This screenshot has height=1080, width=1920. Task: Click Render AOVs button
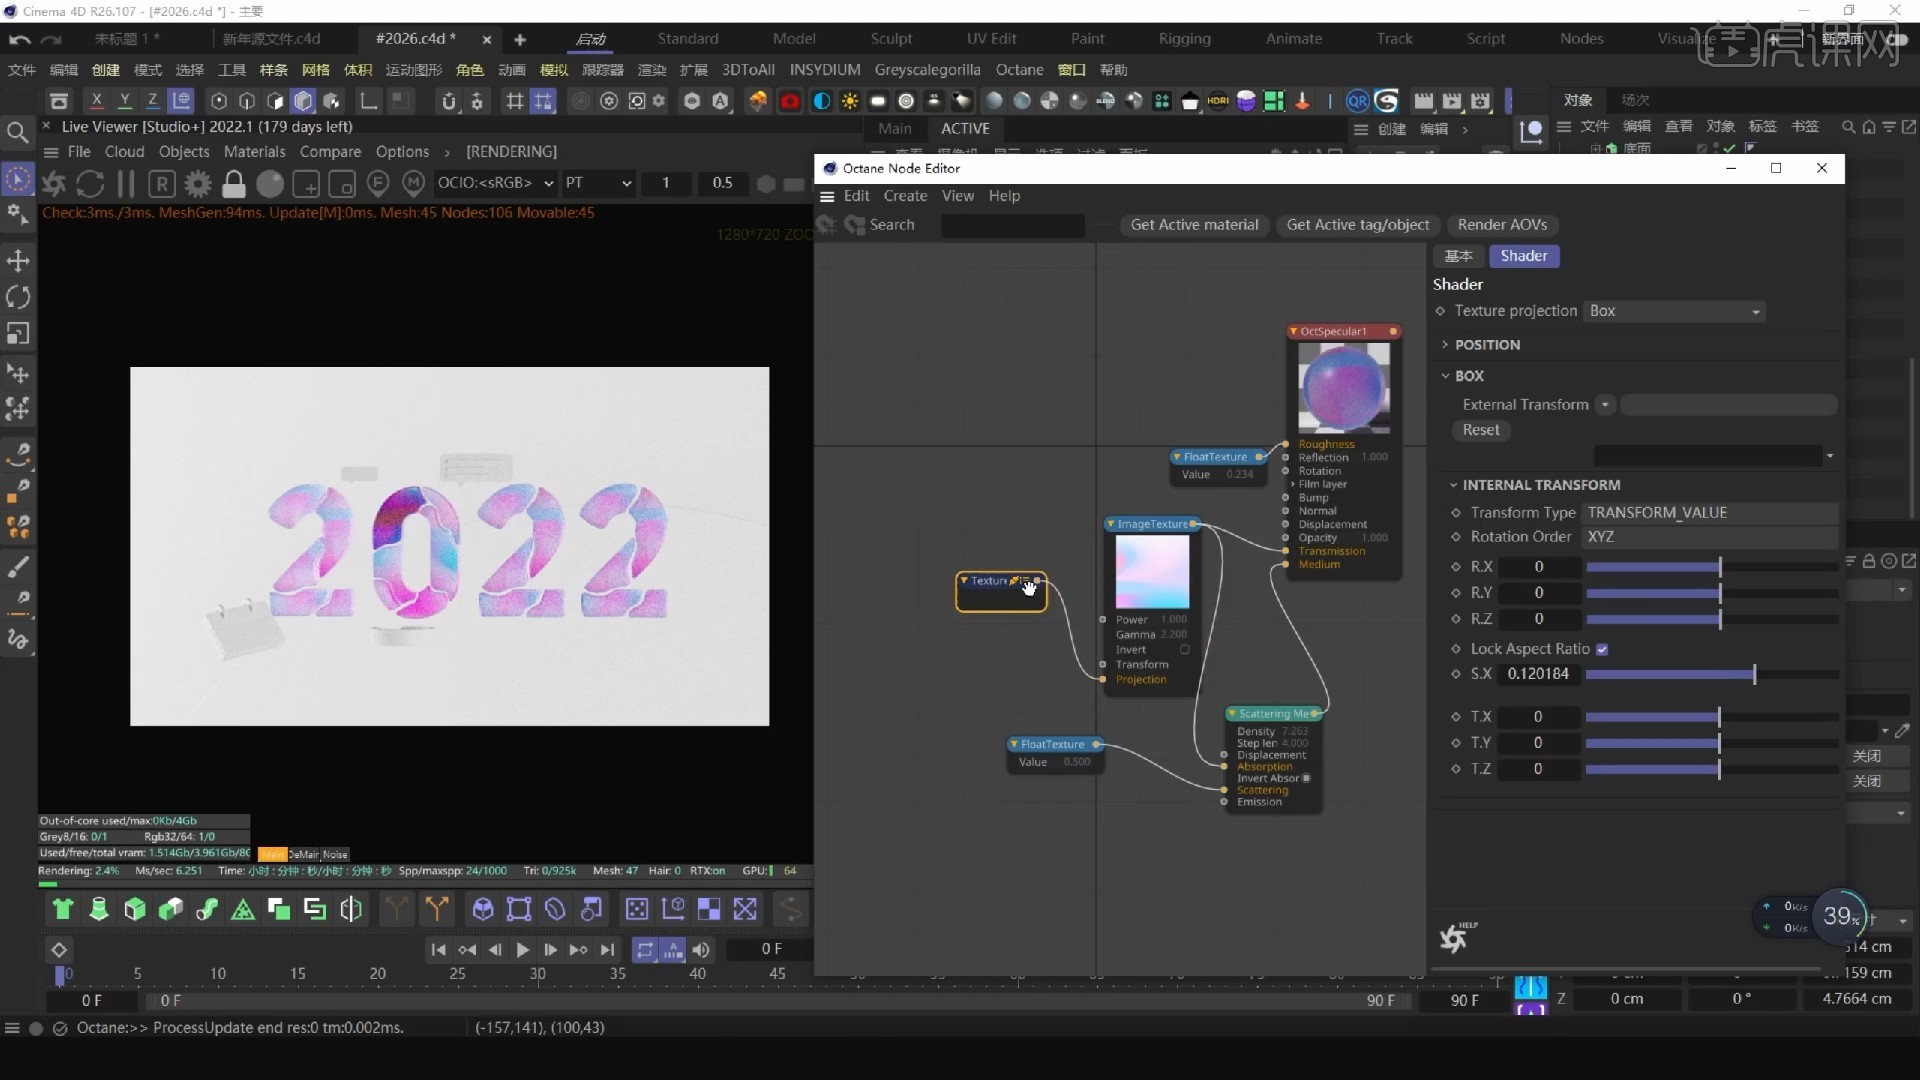click(x=1502, y=225)
